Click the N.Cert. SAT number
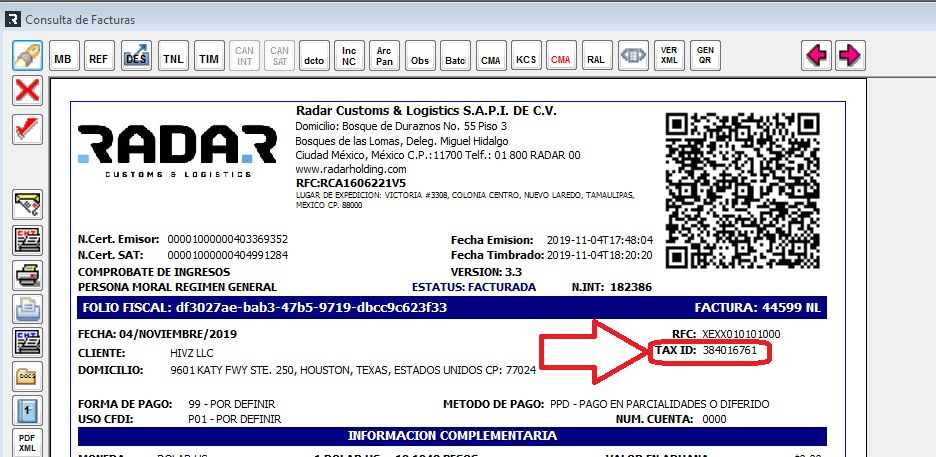Image resolution: width=936 pixels, height=457 pixels. tap(227, 255)
